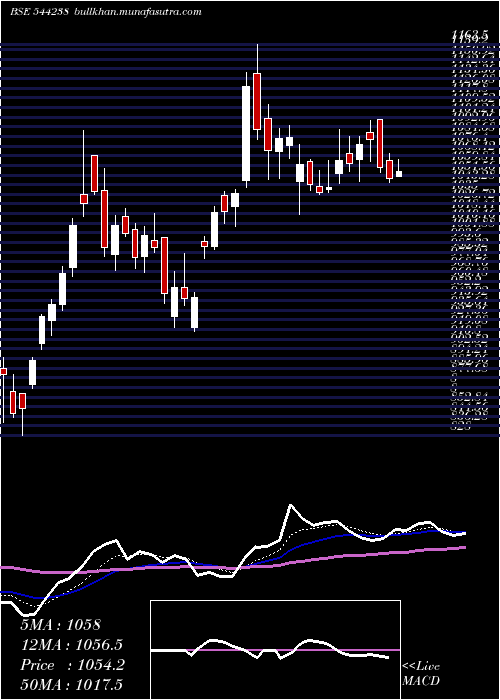
Task: Open the MACD inset chart box
Action: (x=275, y=650)
